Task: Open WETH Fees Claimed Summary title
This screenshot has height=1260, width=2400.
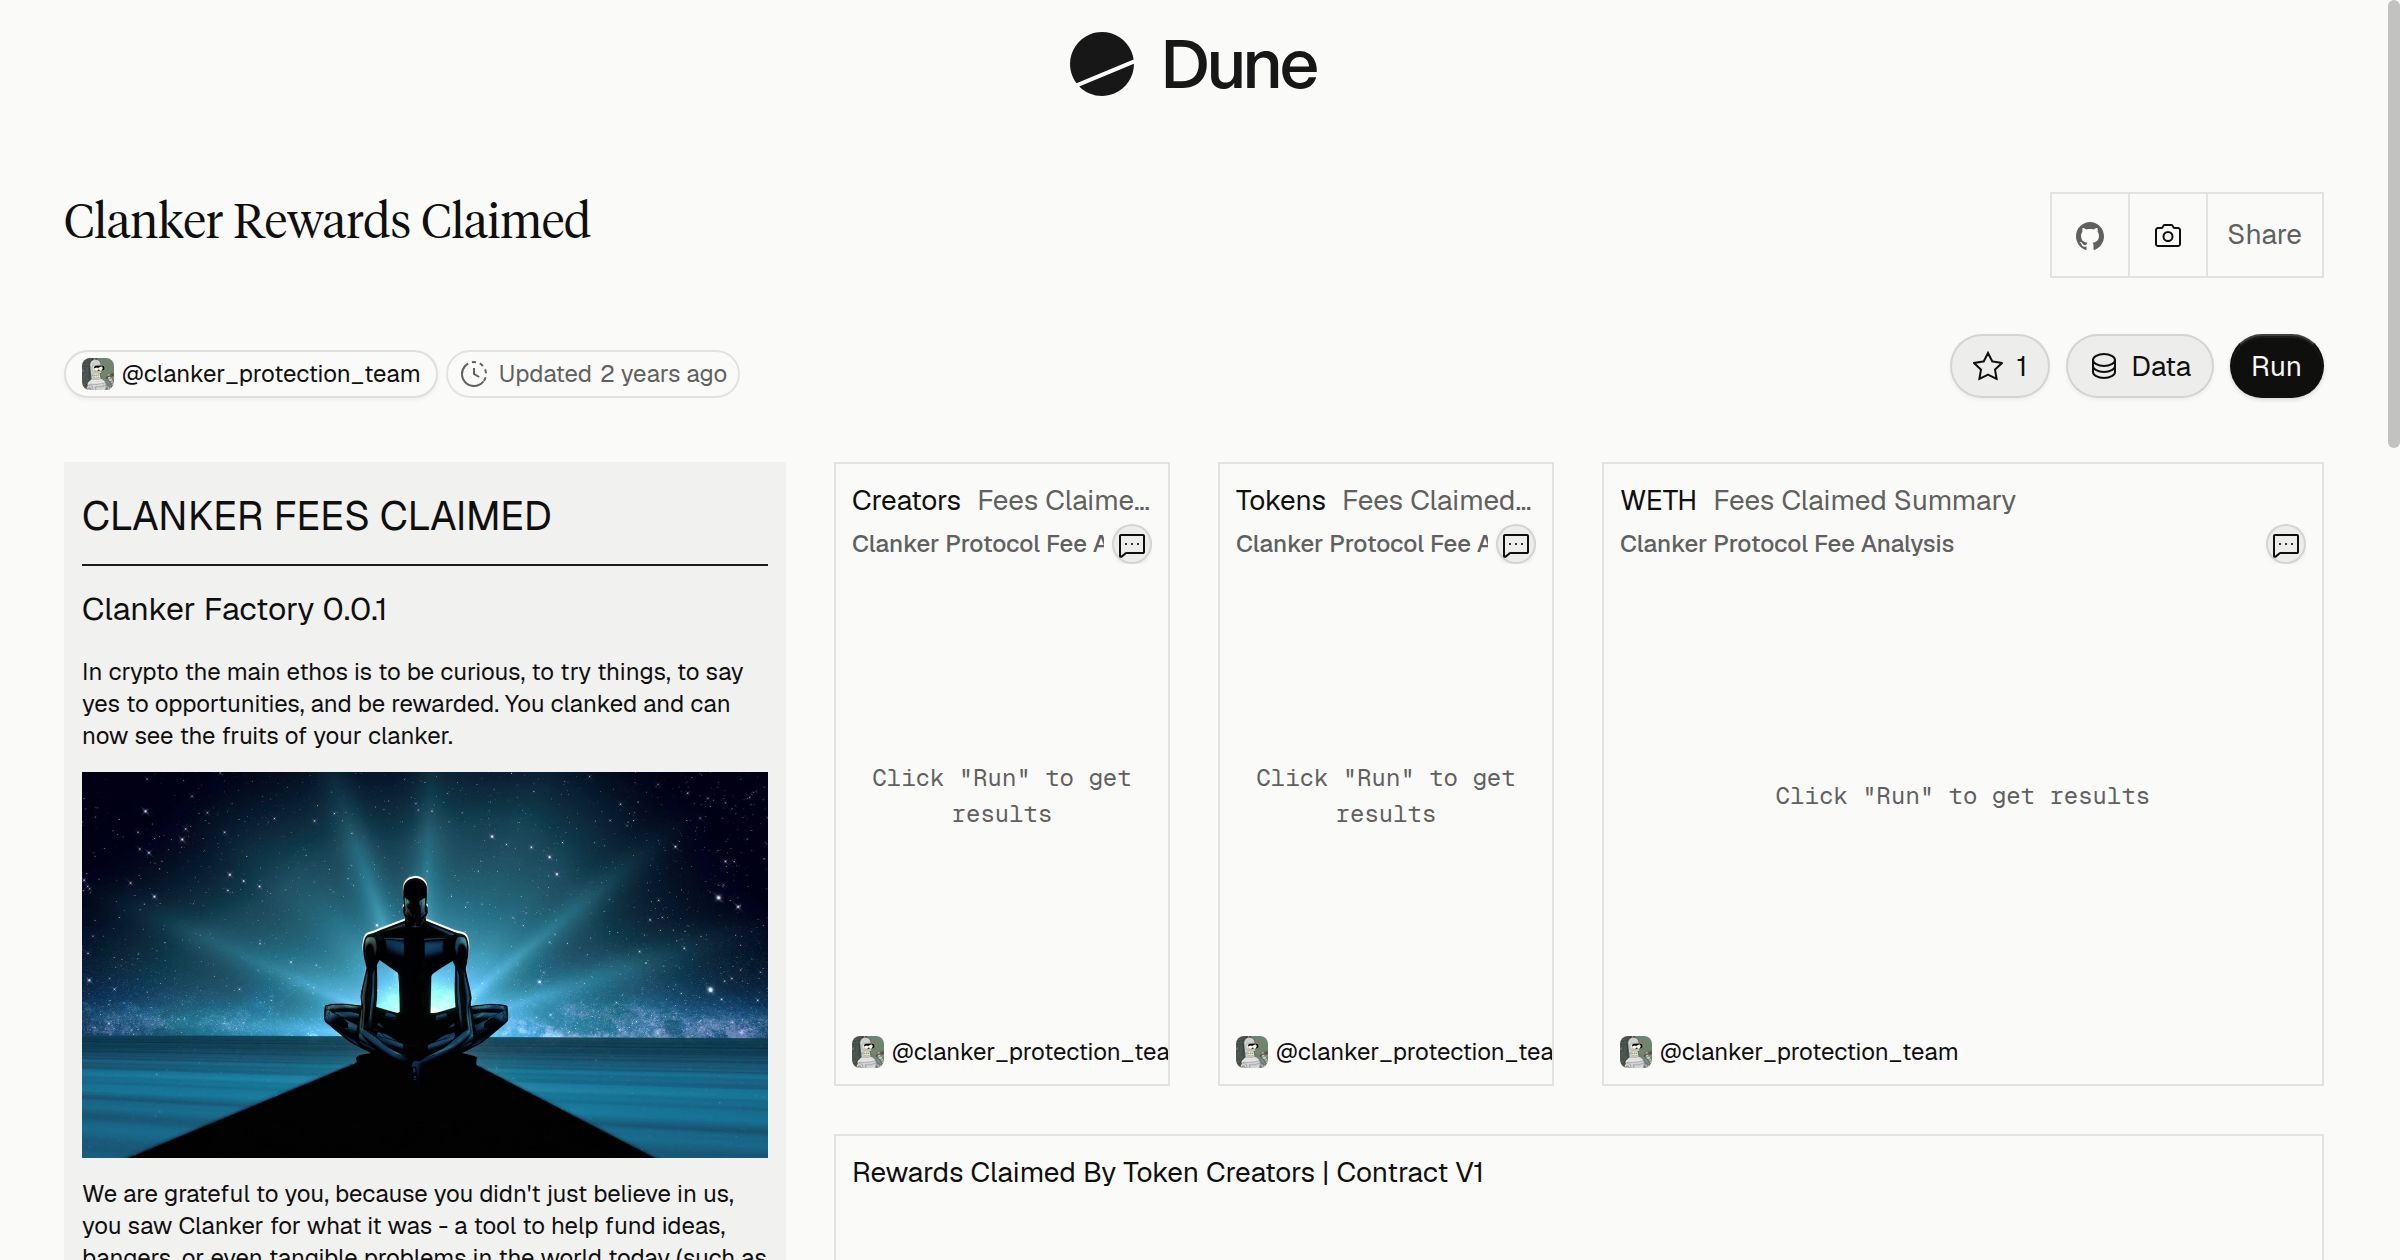Action: [1818, 500]
